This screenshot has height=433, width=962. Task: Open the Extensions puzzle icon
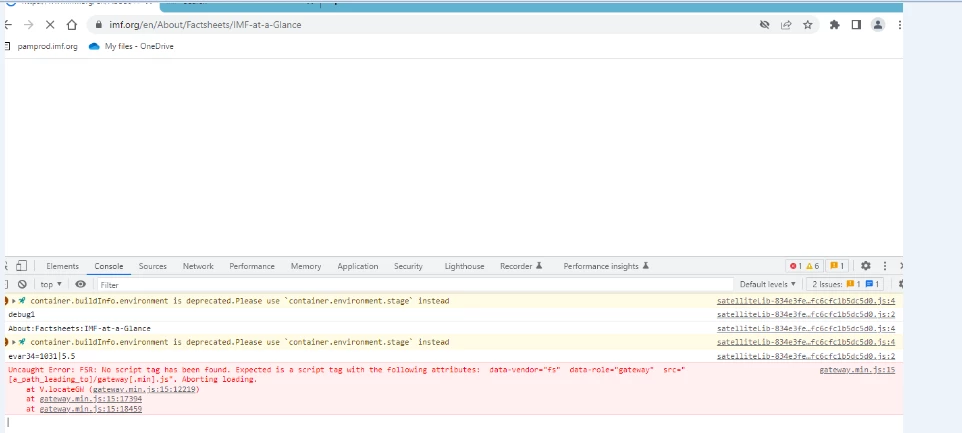834,25
